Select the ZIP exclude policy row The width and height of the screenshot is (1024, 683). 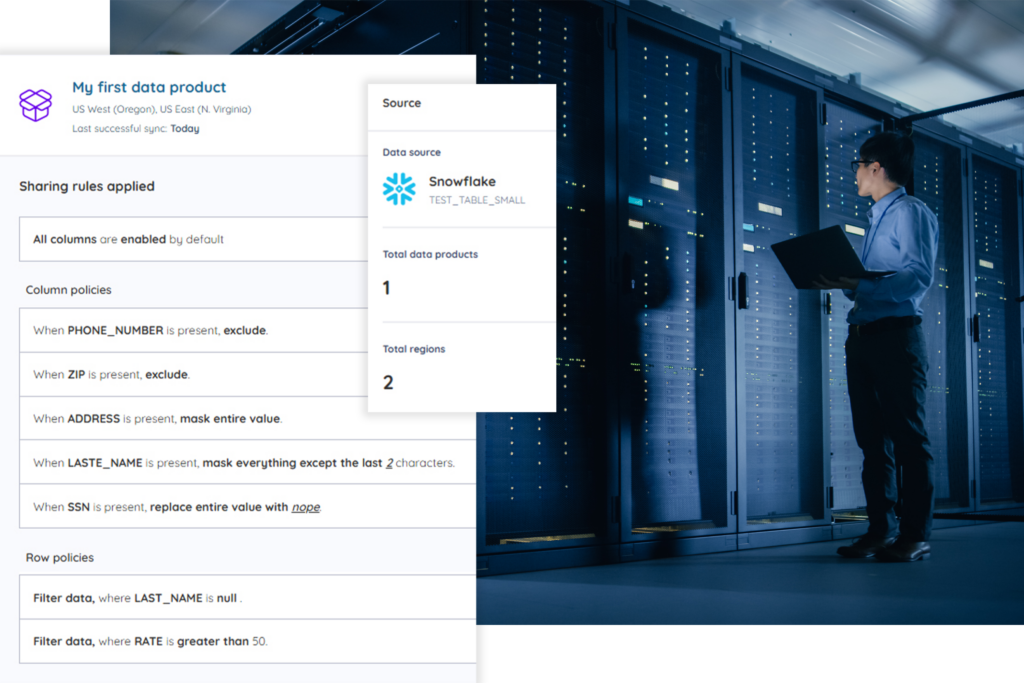coord(193,374)
